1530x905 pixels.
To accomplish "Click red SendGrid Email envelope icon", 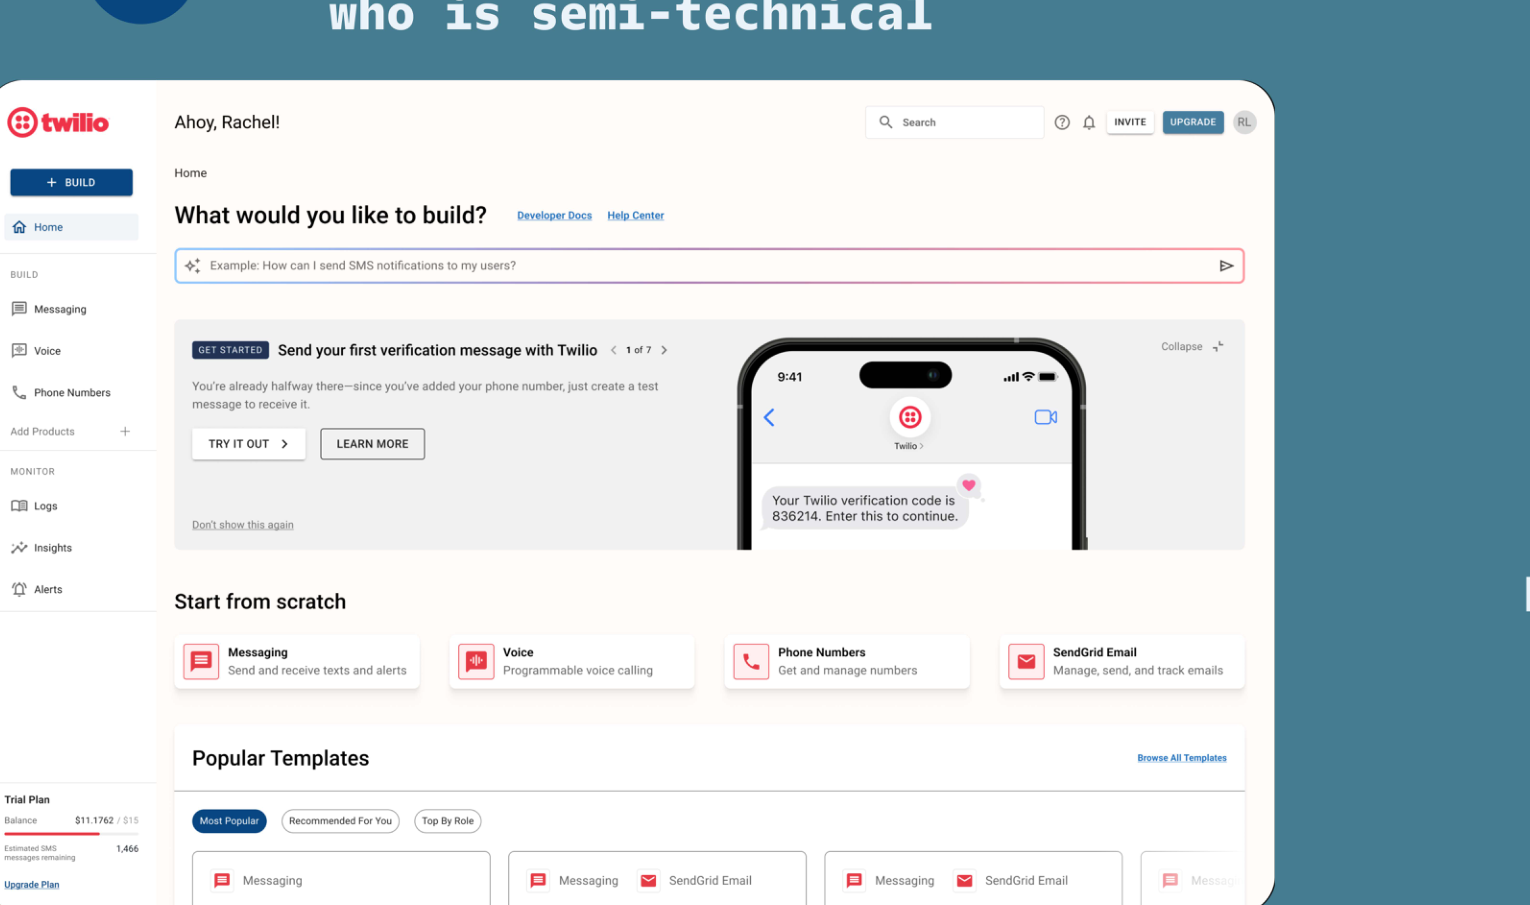I will coord(1026,661).
